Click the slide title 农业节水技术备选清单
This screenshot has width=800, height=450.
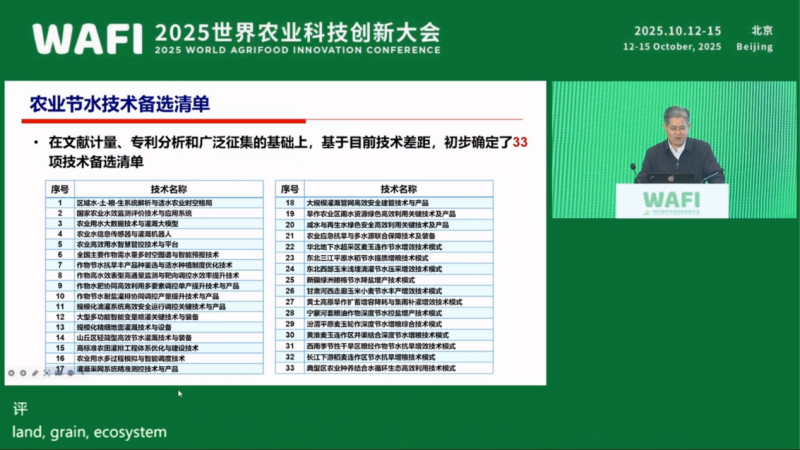[x=118, y=104]
